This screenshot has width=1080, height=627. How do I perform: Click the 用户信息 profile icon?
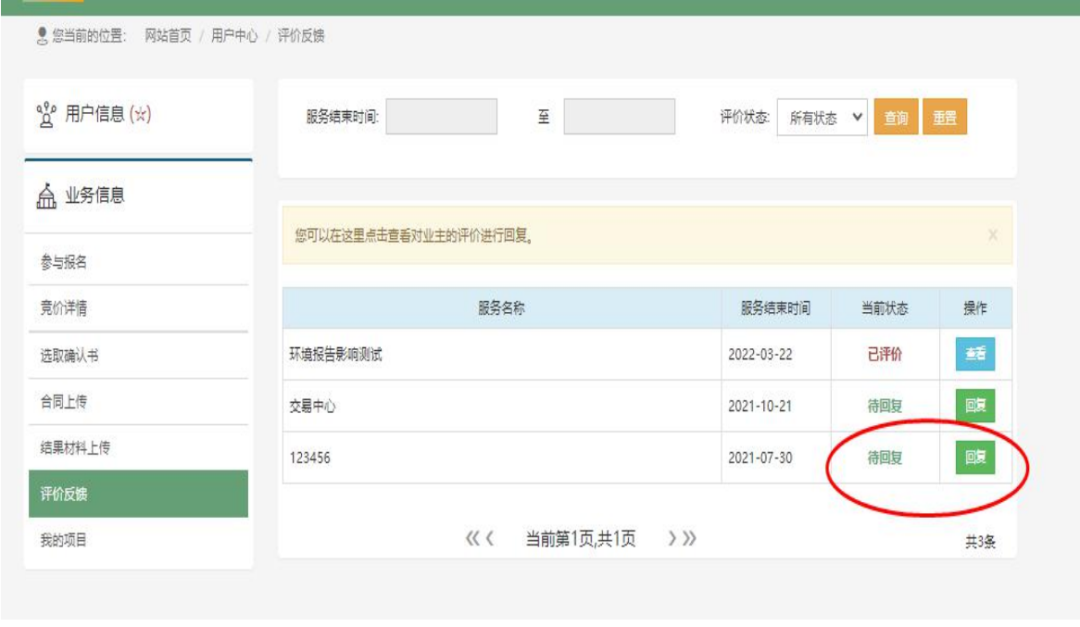pyautogui.click(x=46, y=114)
